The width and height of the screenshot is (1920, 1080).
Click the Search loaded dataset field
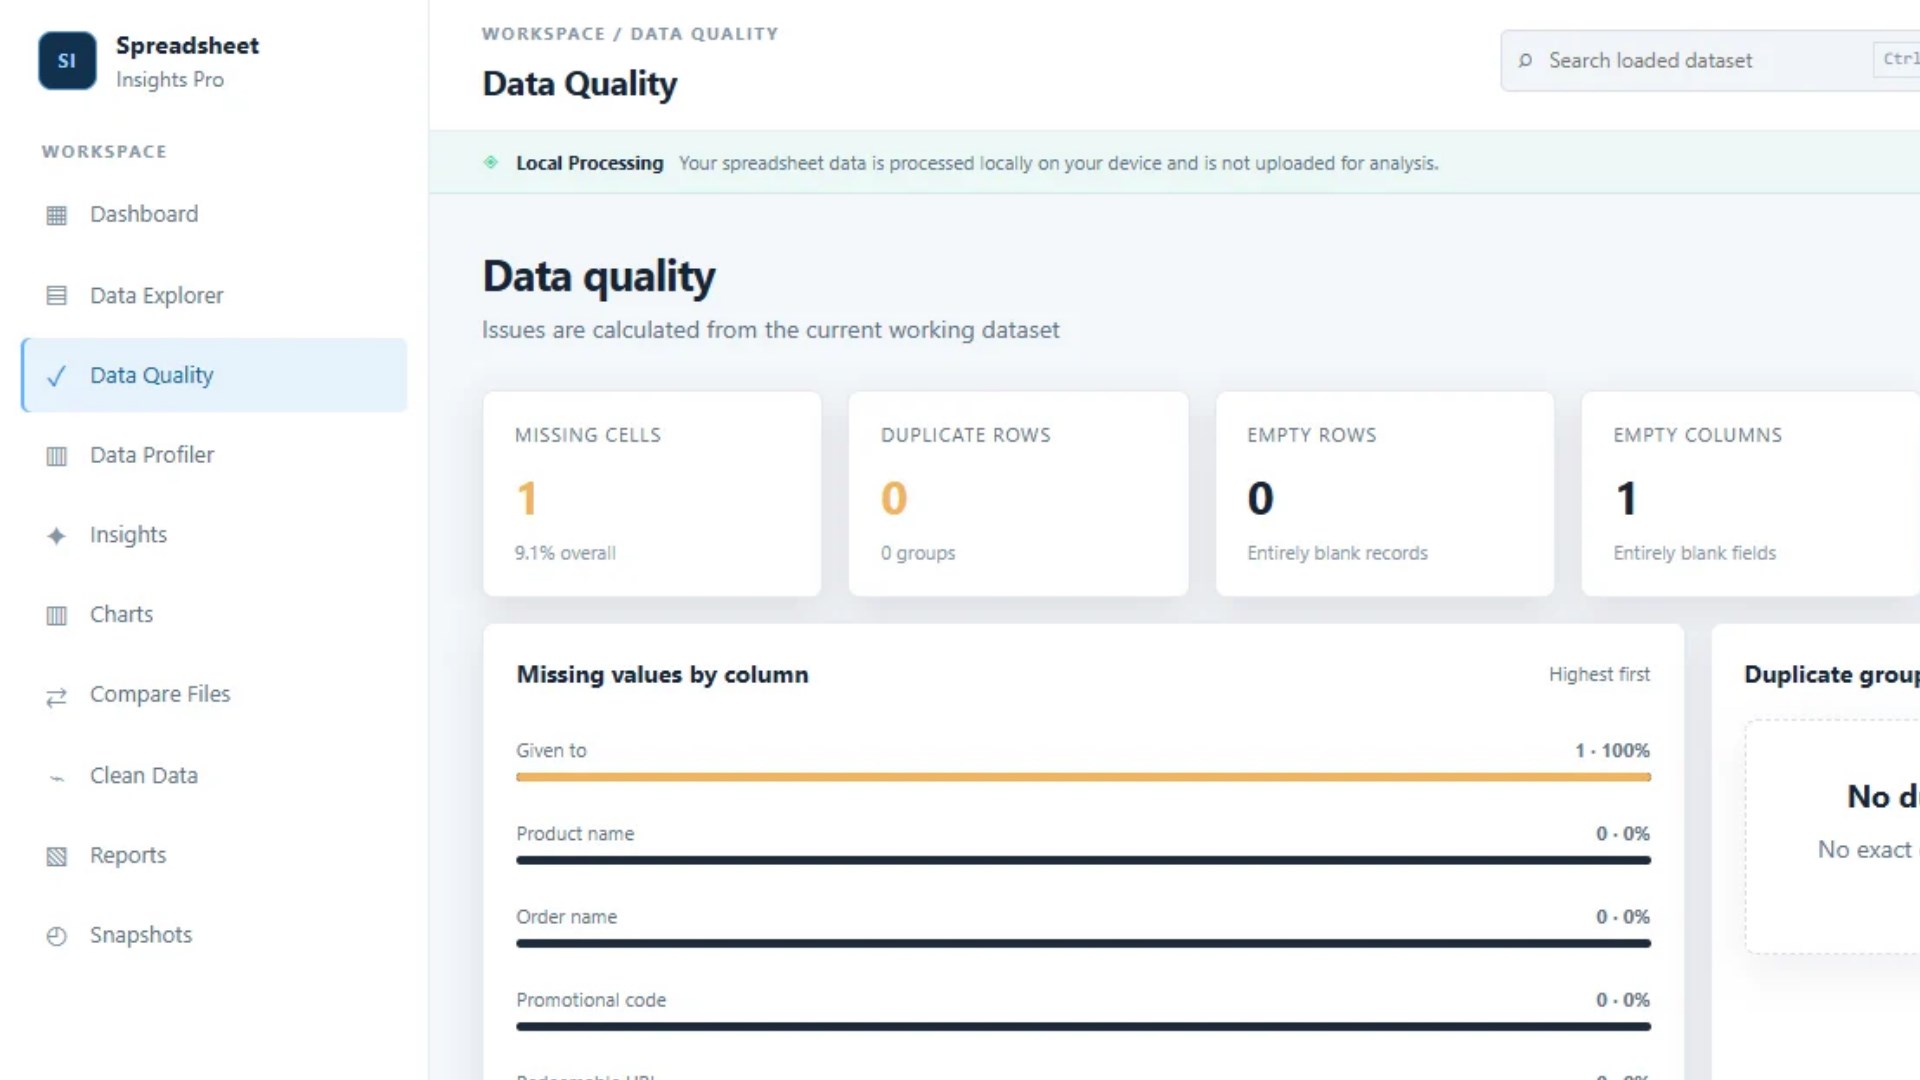pyautogui.click(x=1710, y=61)
